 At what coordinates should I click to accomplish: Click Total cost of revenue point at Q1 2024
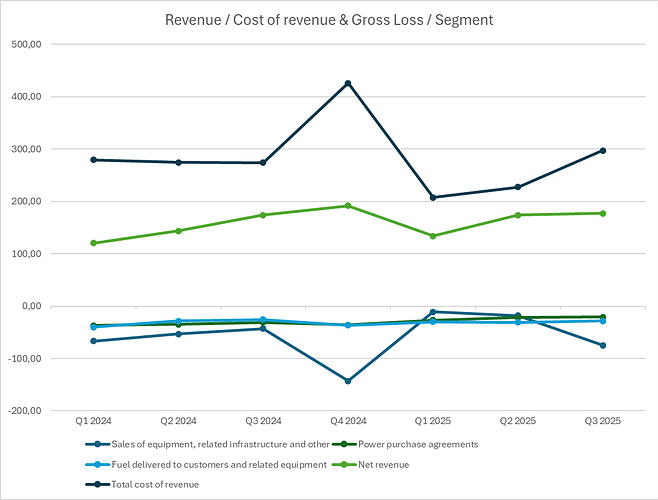click(x=93, y=160)
